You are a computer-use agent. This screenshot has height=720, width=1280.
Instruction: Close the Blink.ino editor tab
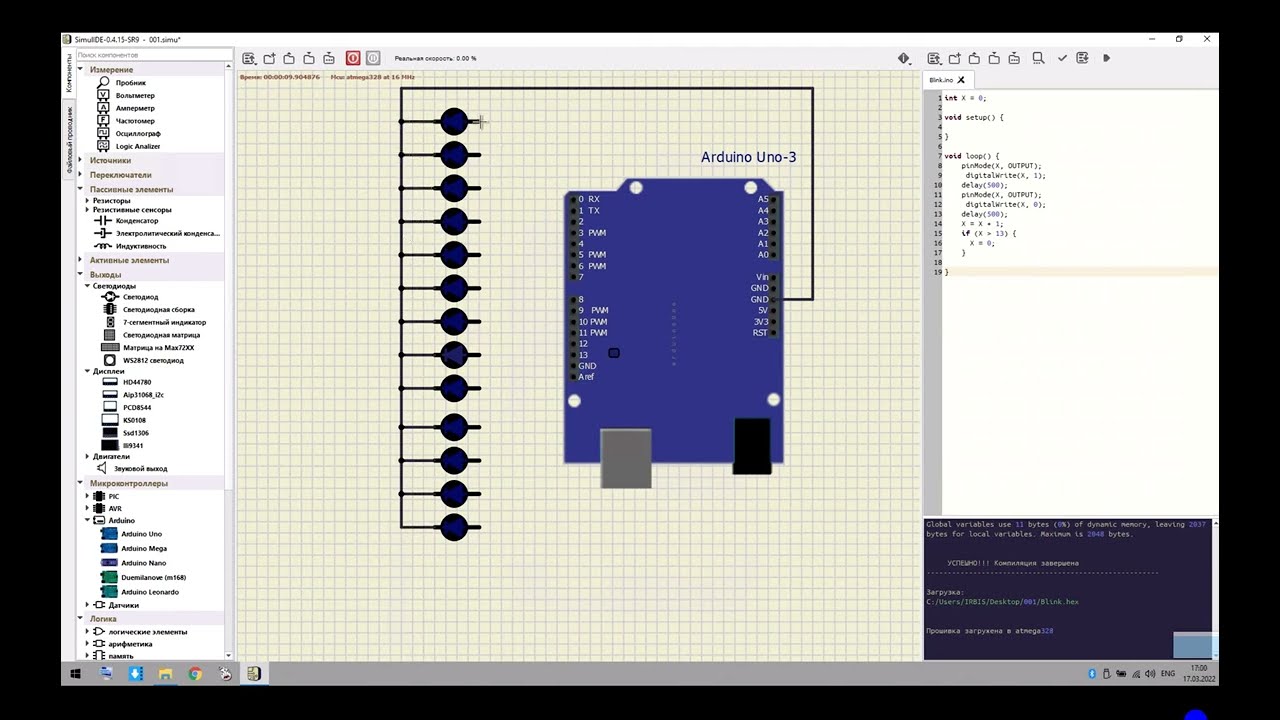pos(961,80)
